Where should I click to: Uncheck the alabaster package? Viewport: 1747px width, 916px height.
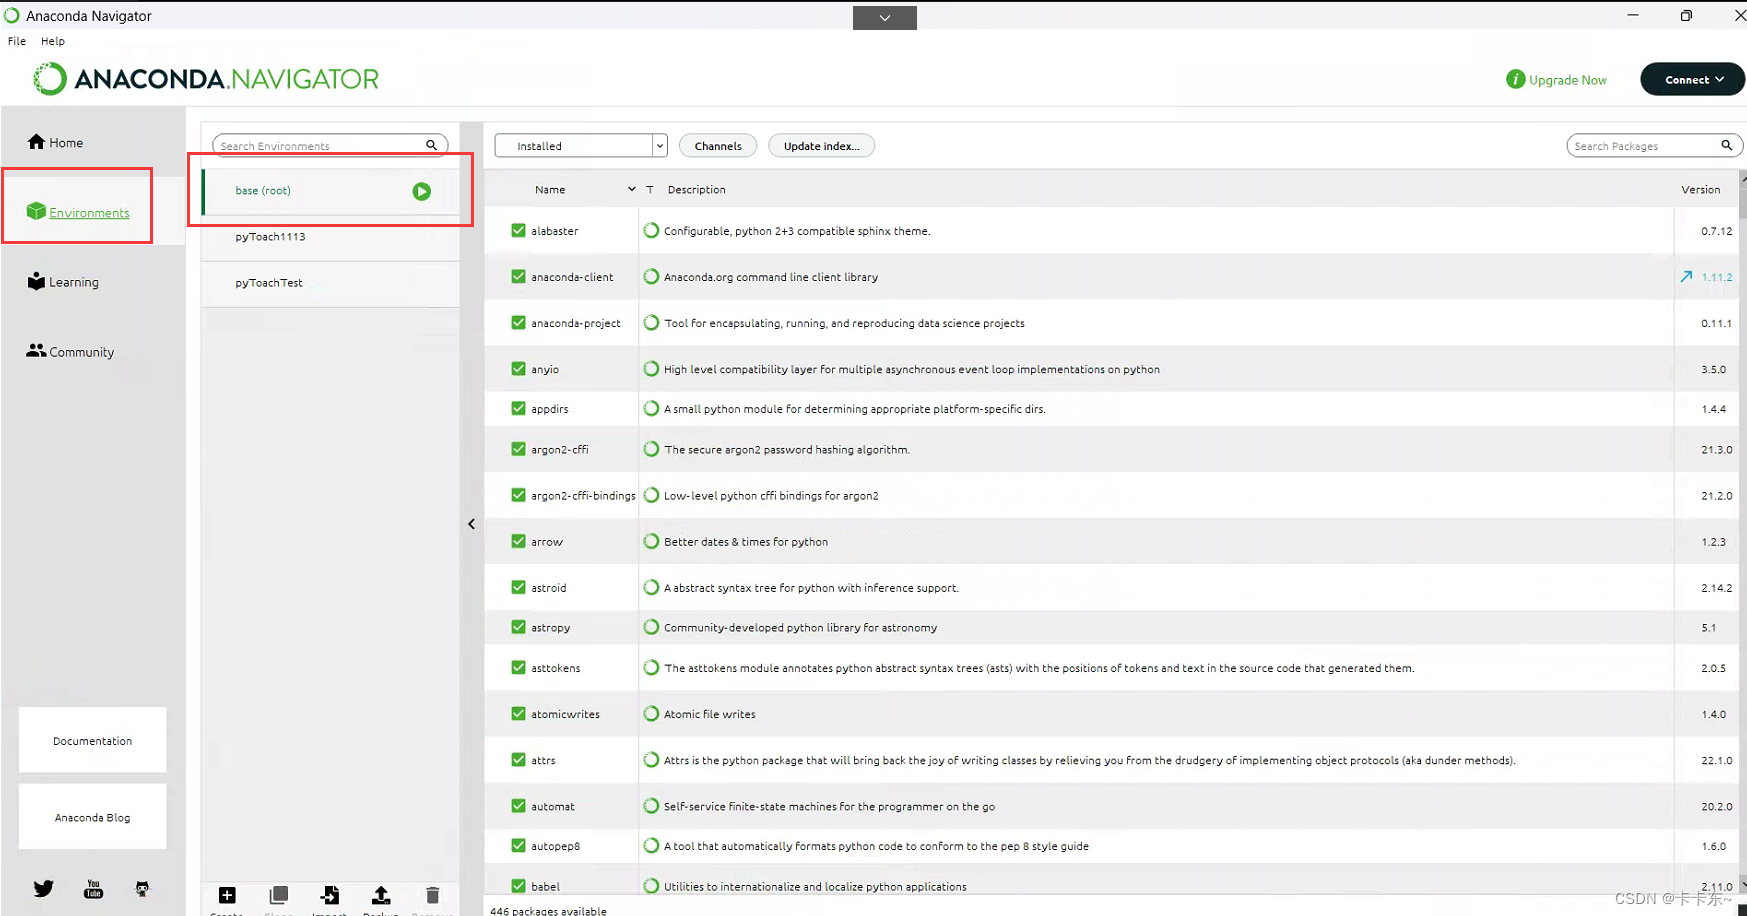coord(518,230)
